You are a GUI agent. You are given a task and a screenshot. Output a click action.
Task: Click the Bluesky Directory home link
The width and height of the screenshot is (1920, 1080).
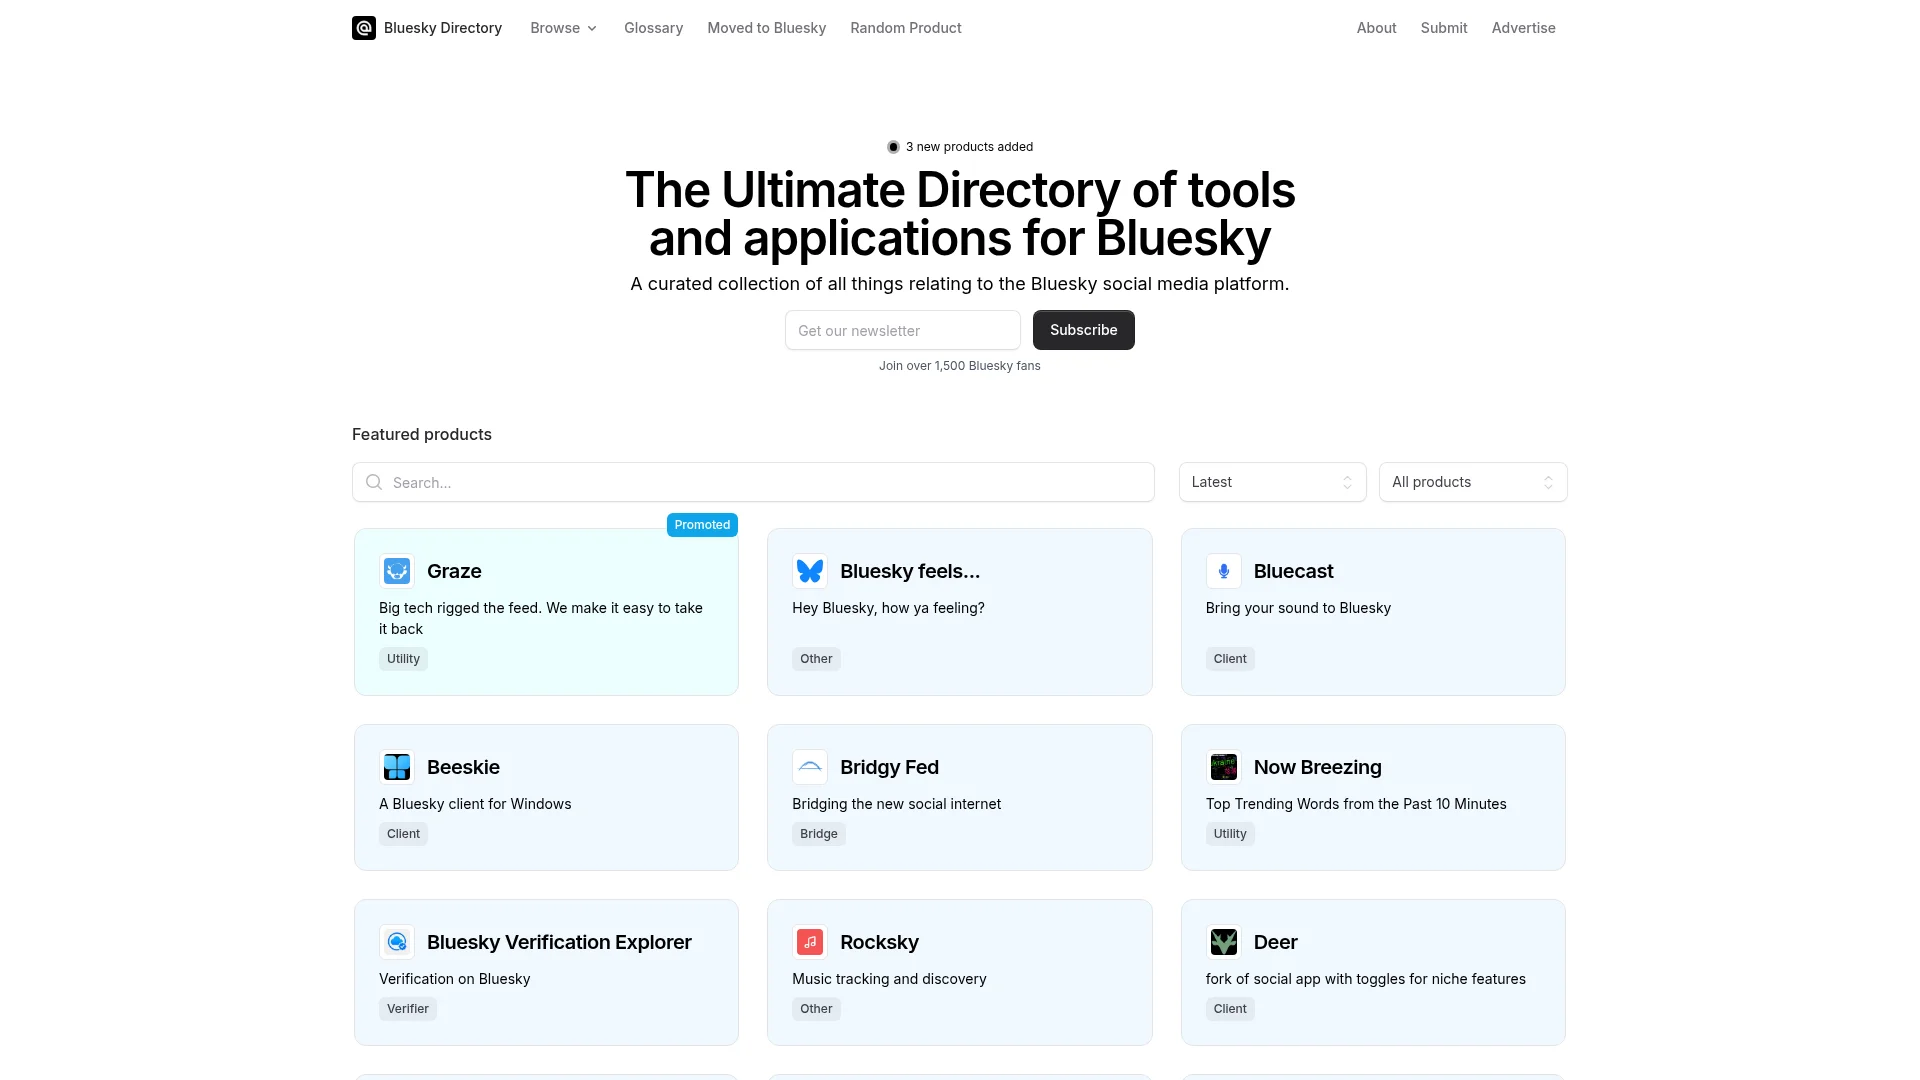click(x=427, y=28)
